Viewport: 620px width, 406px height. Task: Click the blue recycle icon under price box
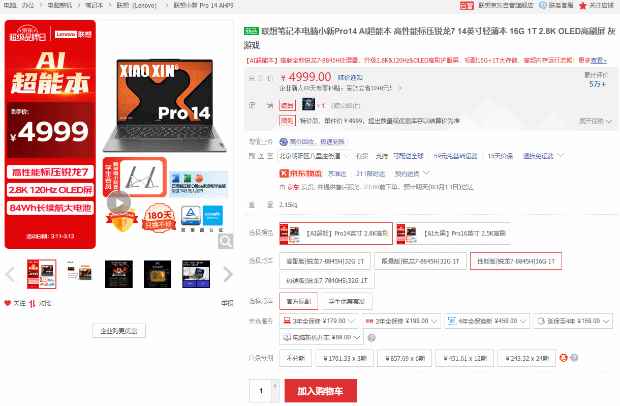pos(283,142)
